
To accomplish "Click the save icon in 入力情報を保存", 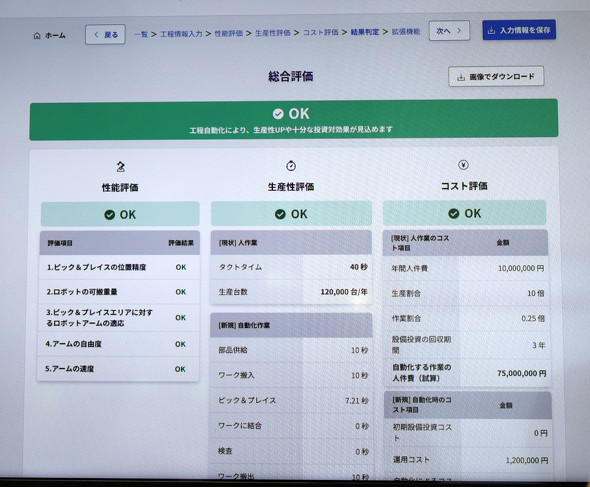I will click(x=491, y=31).
